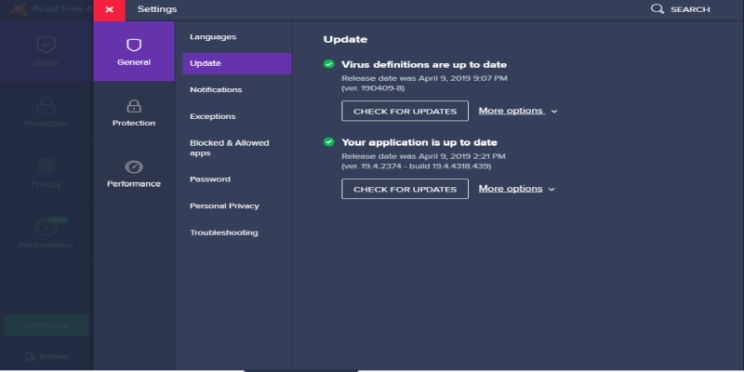Click the dimmed Mobile link
The image size is (744, 372).
click(46, 356)
